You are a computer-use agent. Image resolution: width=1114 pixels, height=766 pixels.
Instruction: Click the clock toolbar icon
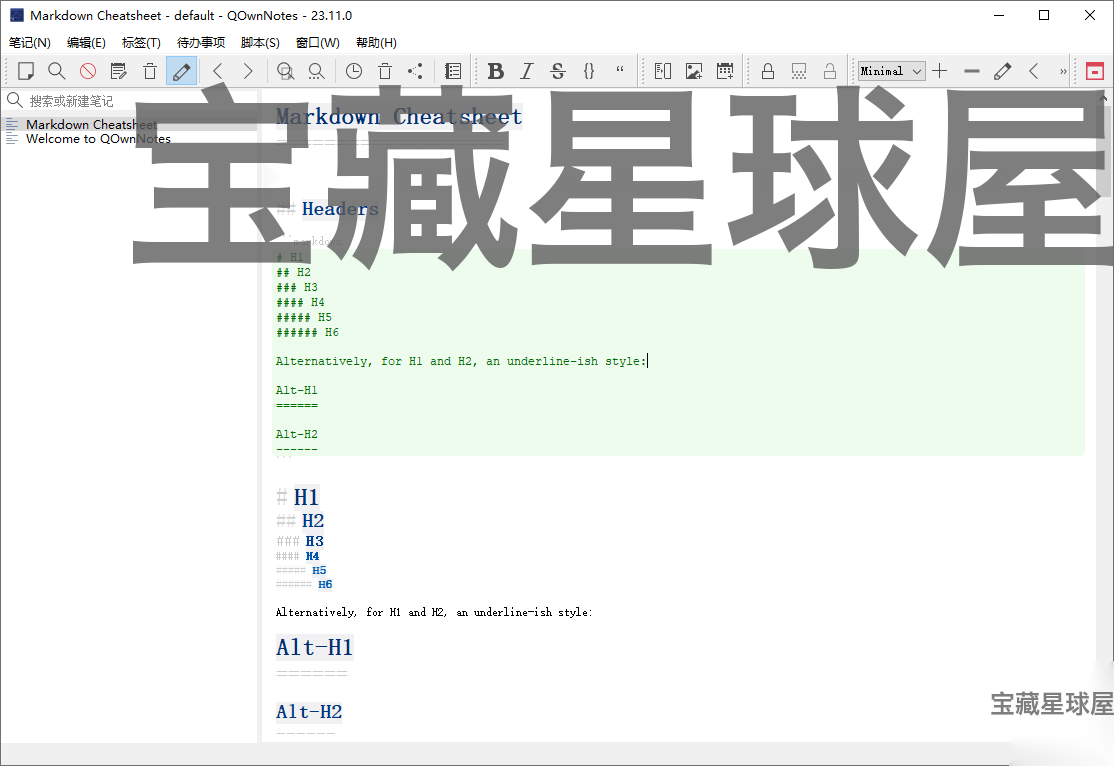(354, 71)
